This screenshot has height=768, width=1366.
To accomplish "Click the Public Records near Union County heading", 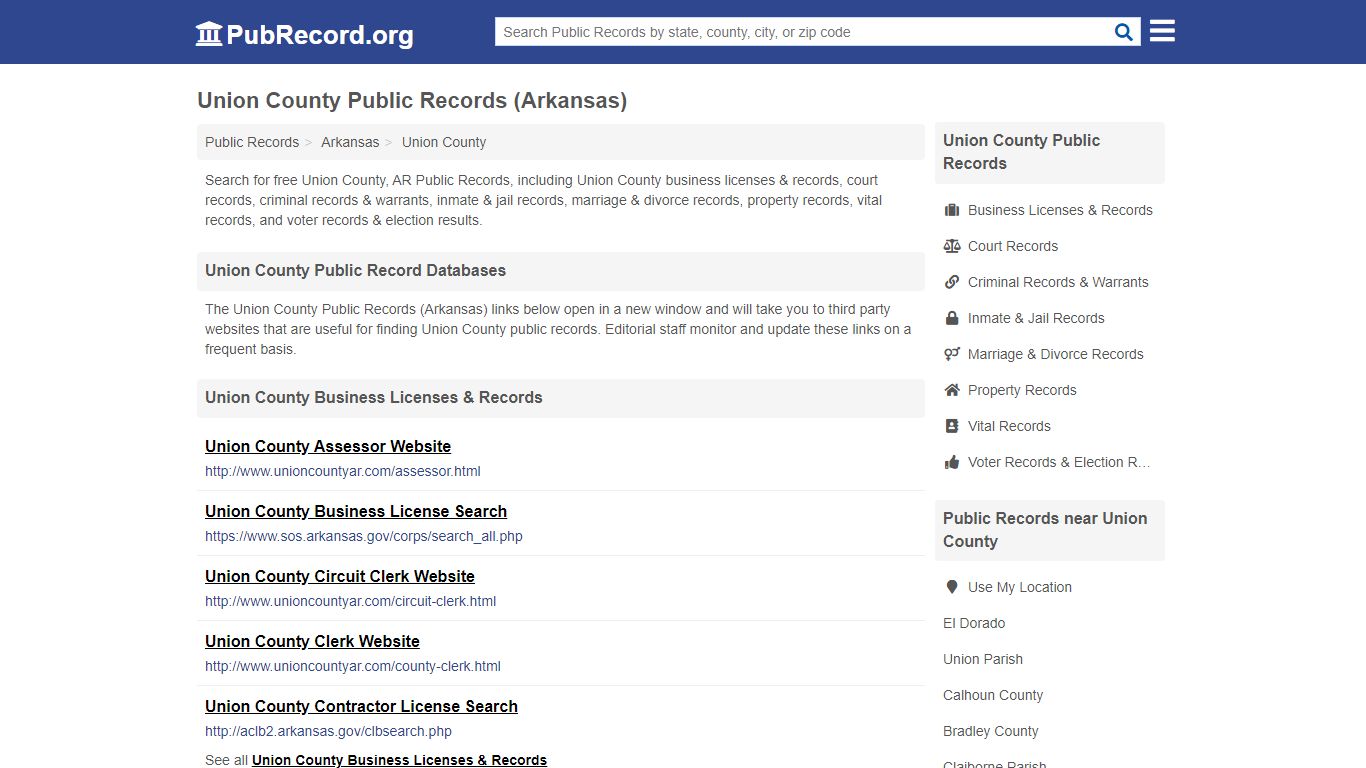I will point(1045,529).
